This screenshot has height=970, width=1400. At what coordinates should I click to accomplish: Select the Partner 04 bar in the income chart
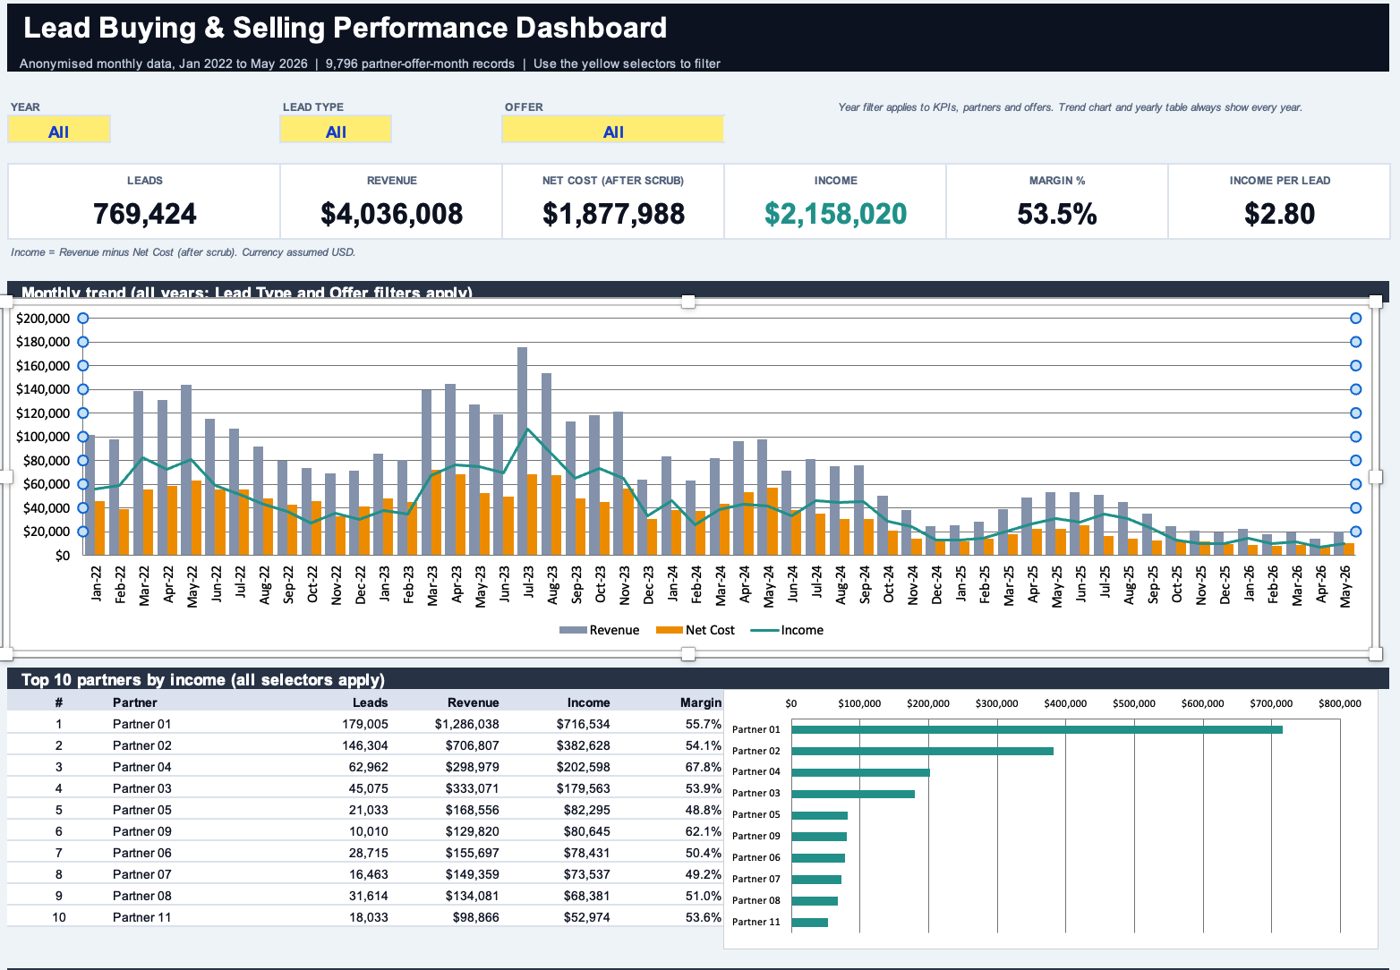pyautogui.click(x=861, y=772)
